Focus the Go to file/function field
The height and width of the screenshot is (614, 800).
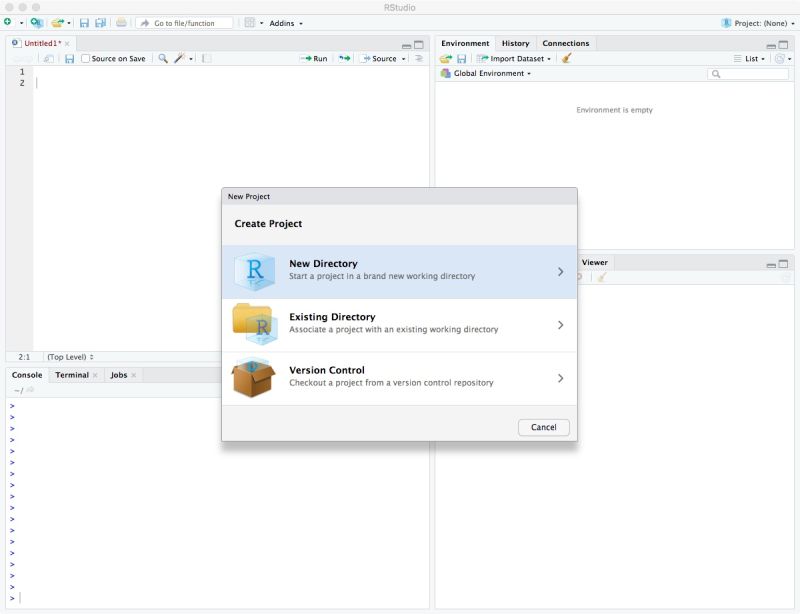185,23
